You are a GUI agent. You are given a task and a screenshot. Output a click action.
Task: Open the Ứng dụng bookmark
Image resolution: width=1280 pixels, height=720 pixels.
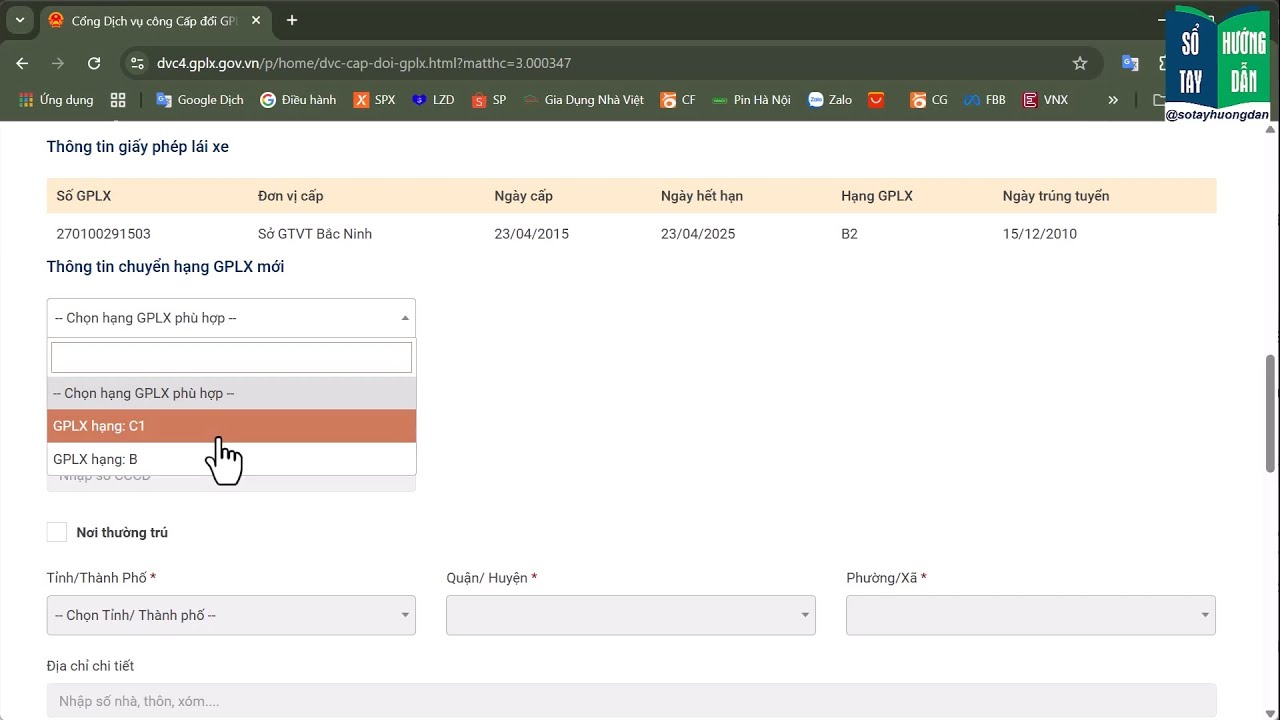click(x=56, y=100)
